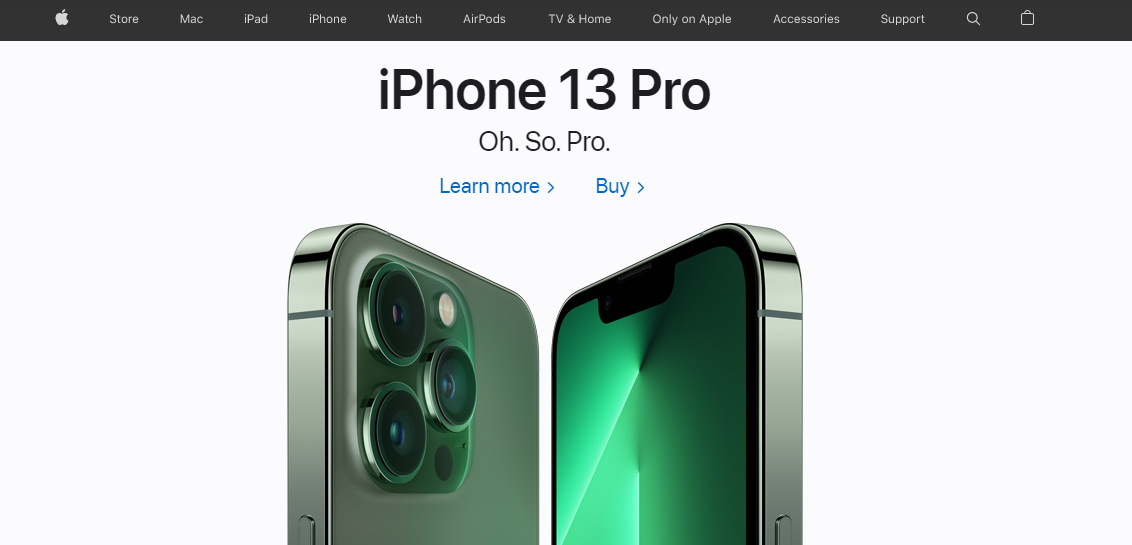
Task: Click the Apple logo home icon
Action: tap(62, 18)
